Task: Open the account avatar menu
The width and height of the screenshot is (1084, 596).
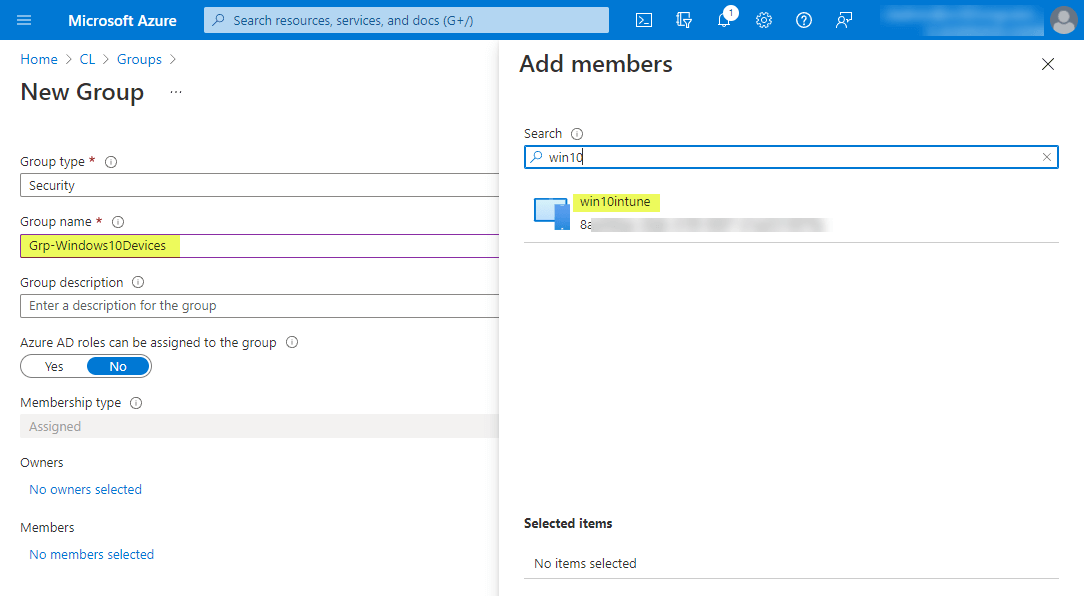Action: pyautogui.click(x=1063, y=20)
